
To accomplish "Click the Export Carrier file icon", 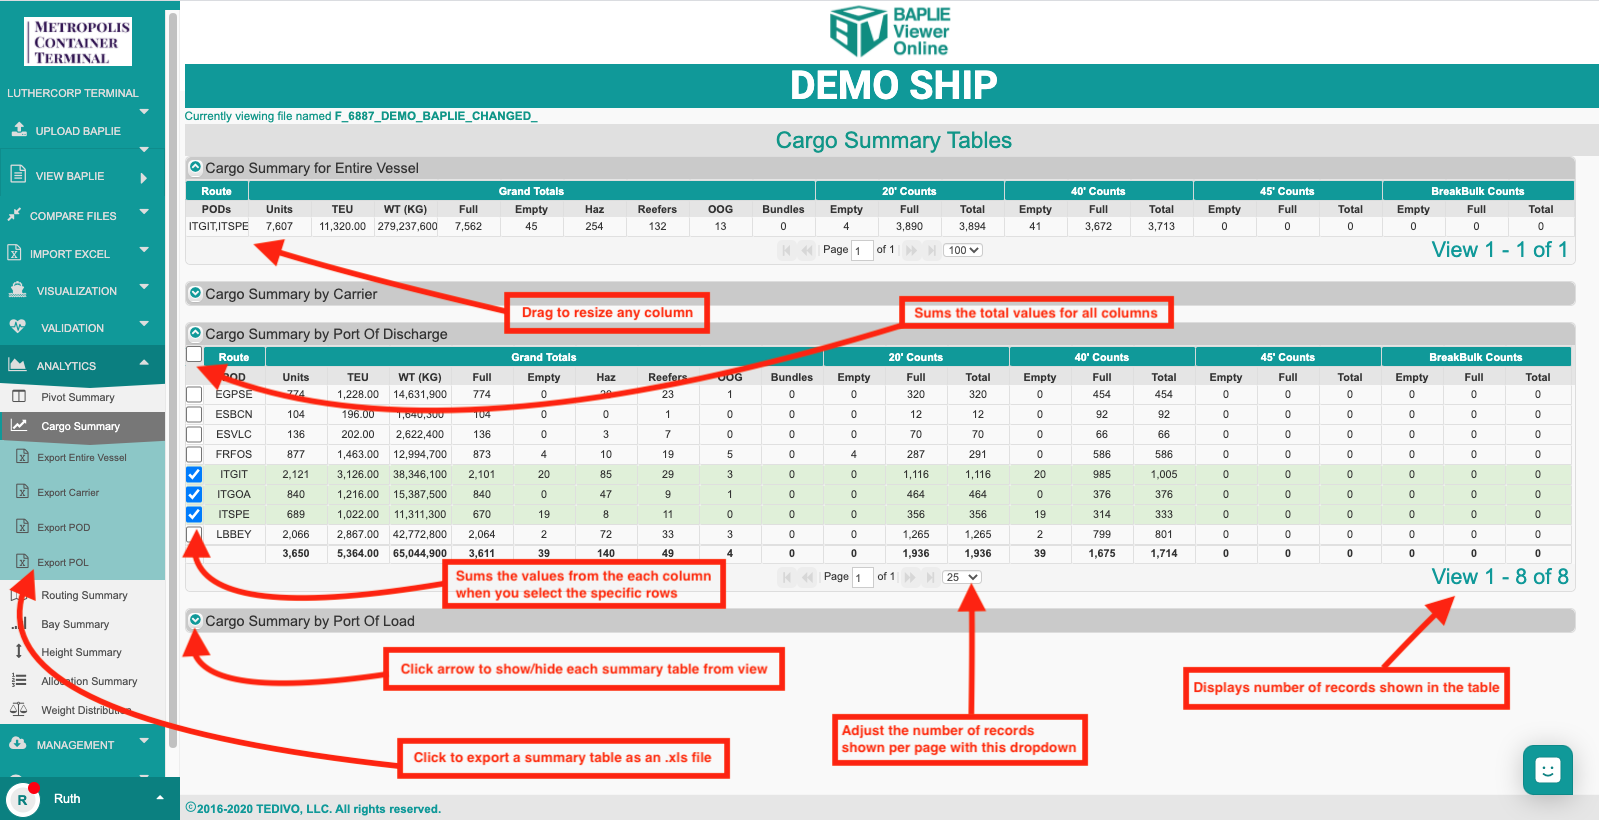I will click(x=22, y=492).
